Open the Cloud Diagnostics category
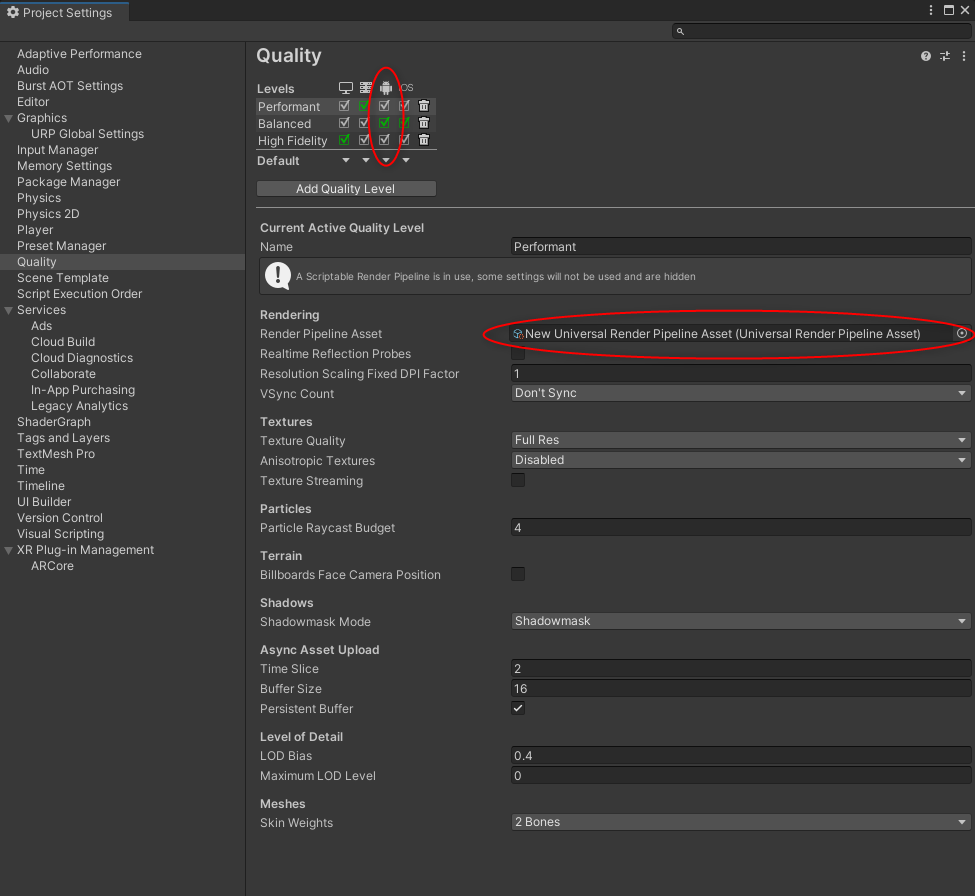975x896 pixels. pyautogui.click(x=82, y=358)
